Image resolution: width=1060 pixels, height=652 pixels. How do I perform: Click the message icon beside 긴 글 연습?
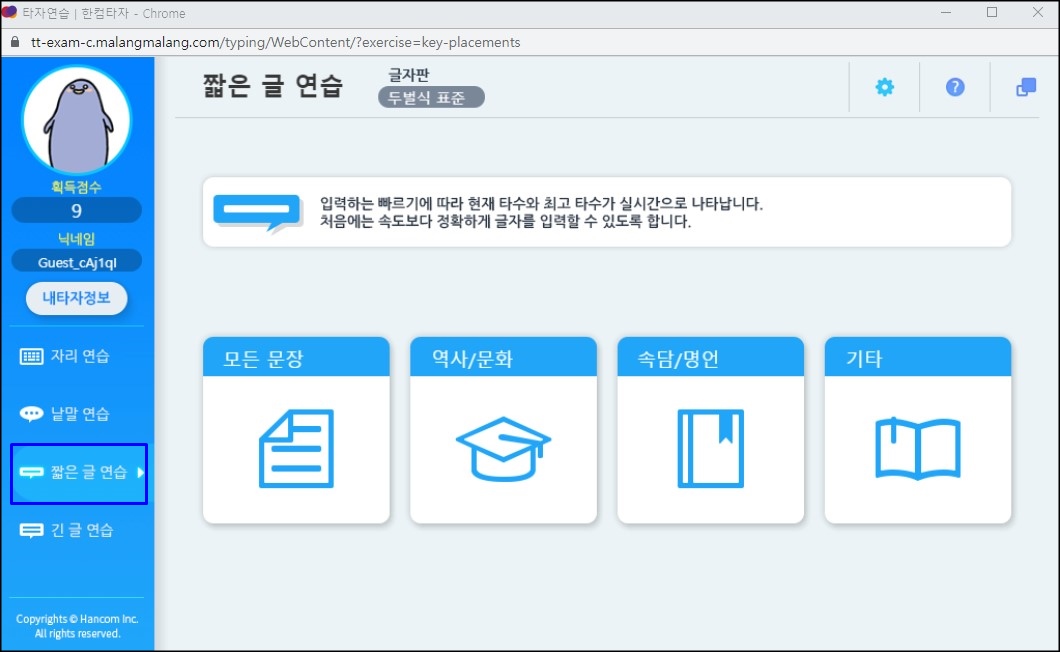click(x=31, y=530)
